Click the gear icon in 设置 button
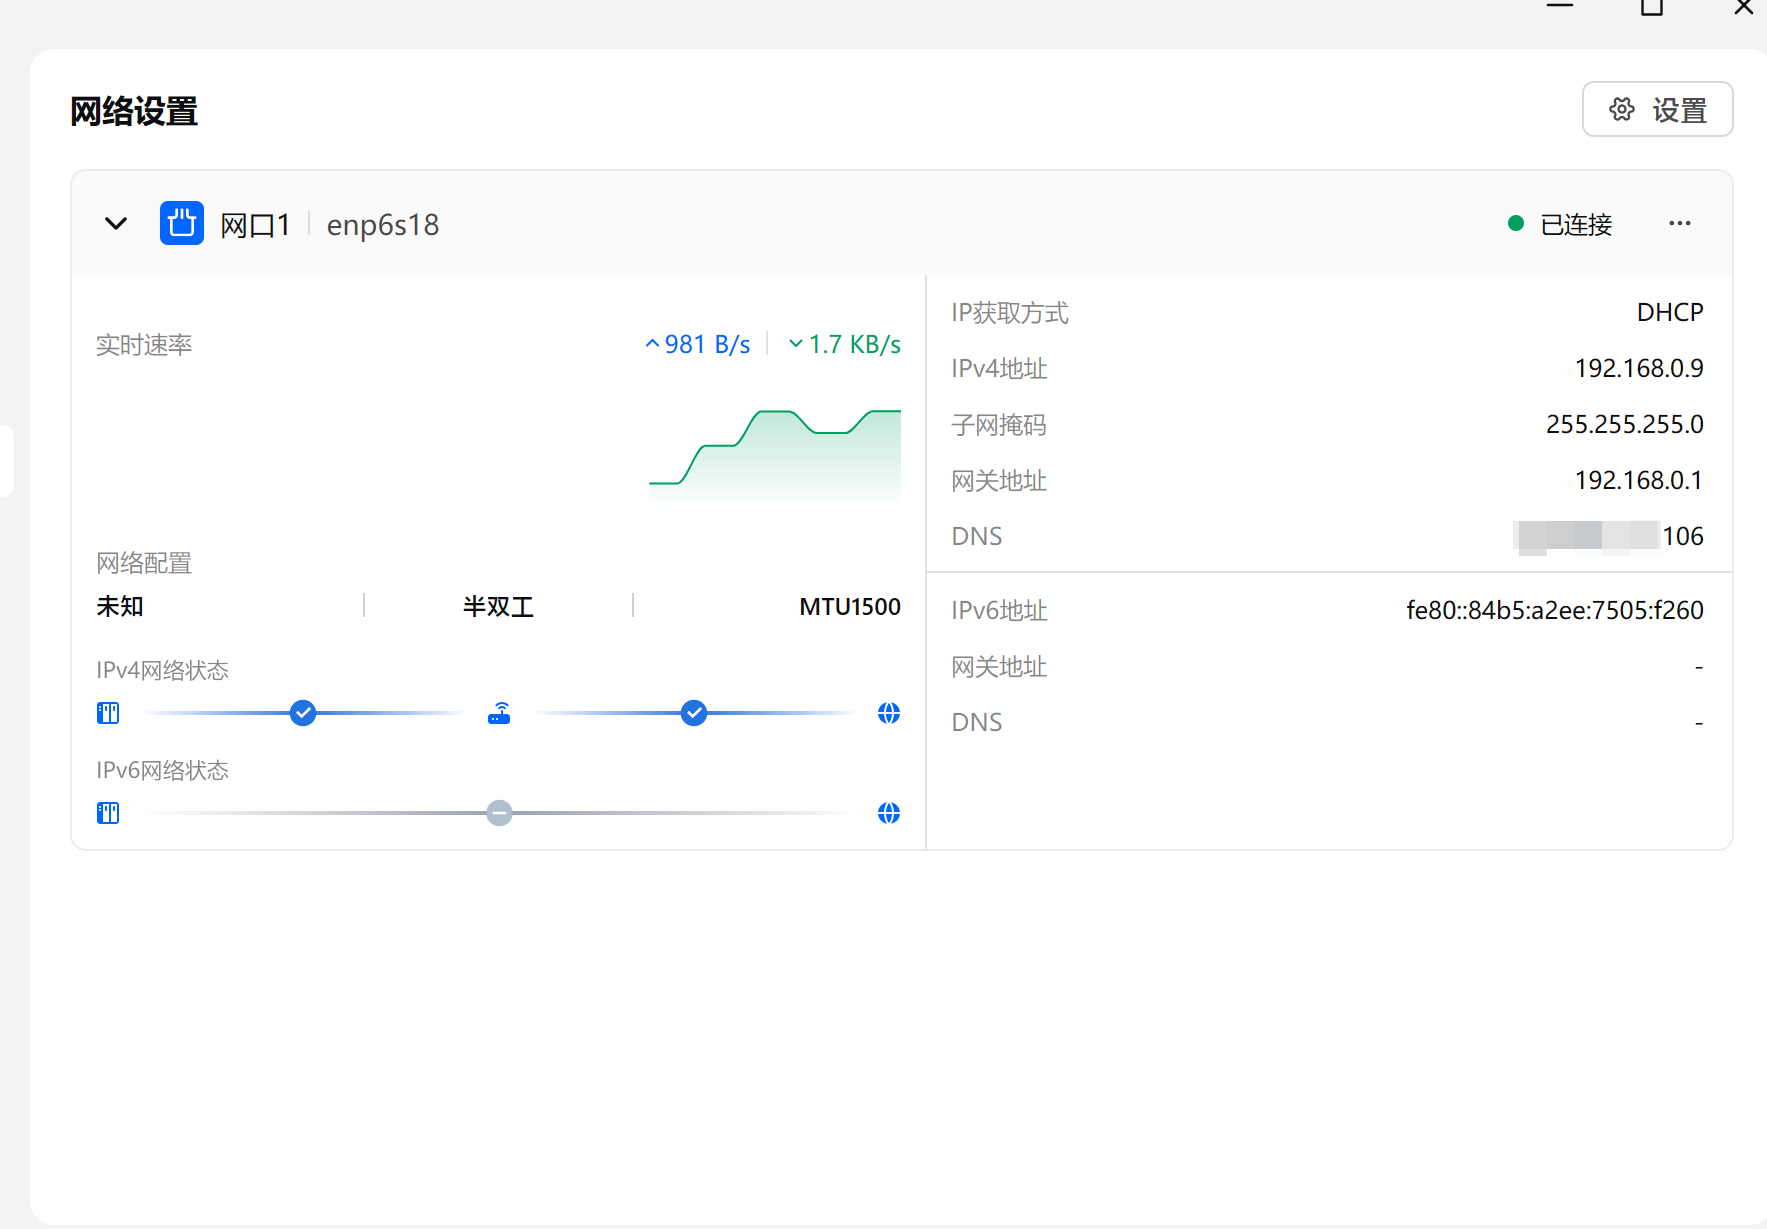 pos(1621,110)
